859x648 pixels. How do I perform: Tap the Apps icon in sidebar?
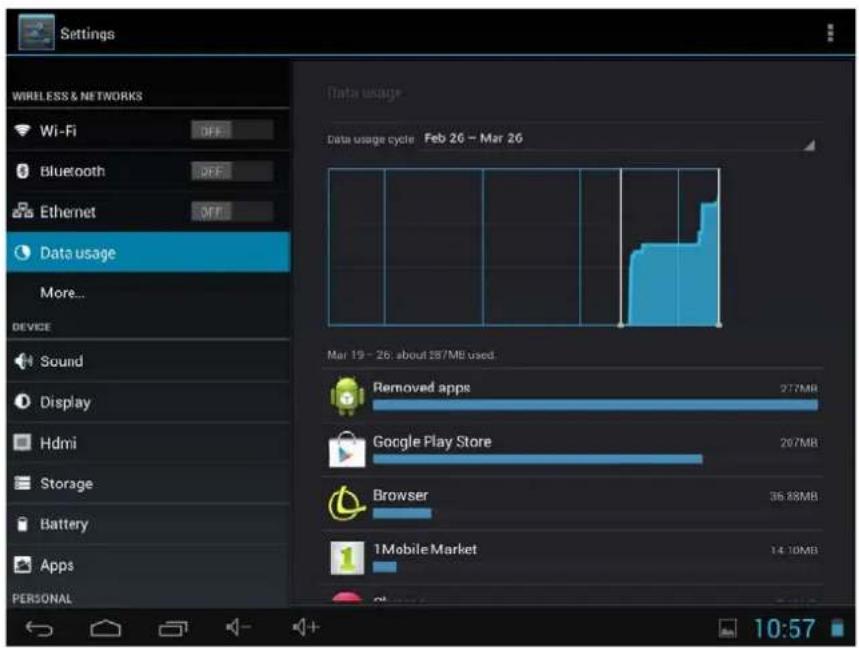coord(22,565)
